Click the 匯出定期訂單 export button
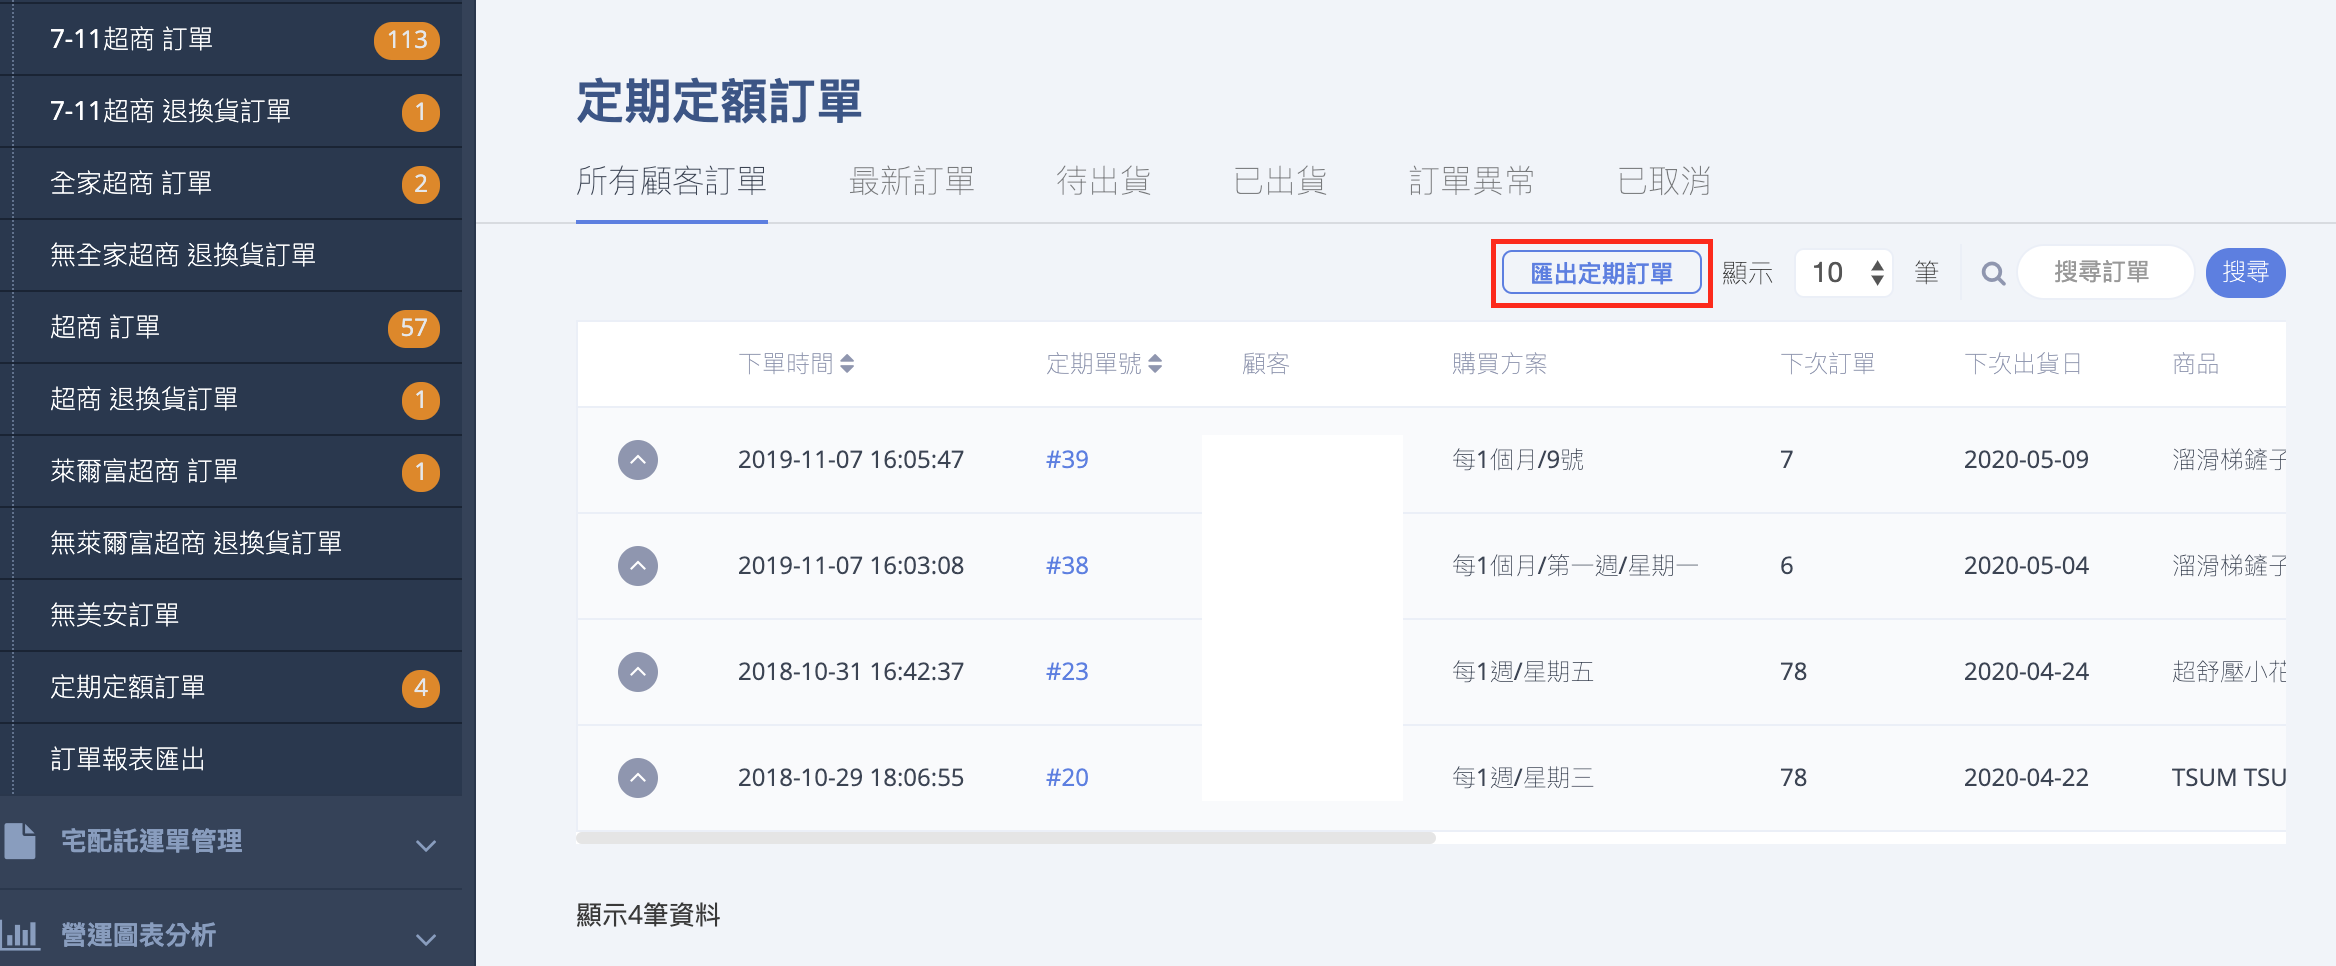 click(1602, 273)
